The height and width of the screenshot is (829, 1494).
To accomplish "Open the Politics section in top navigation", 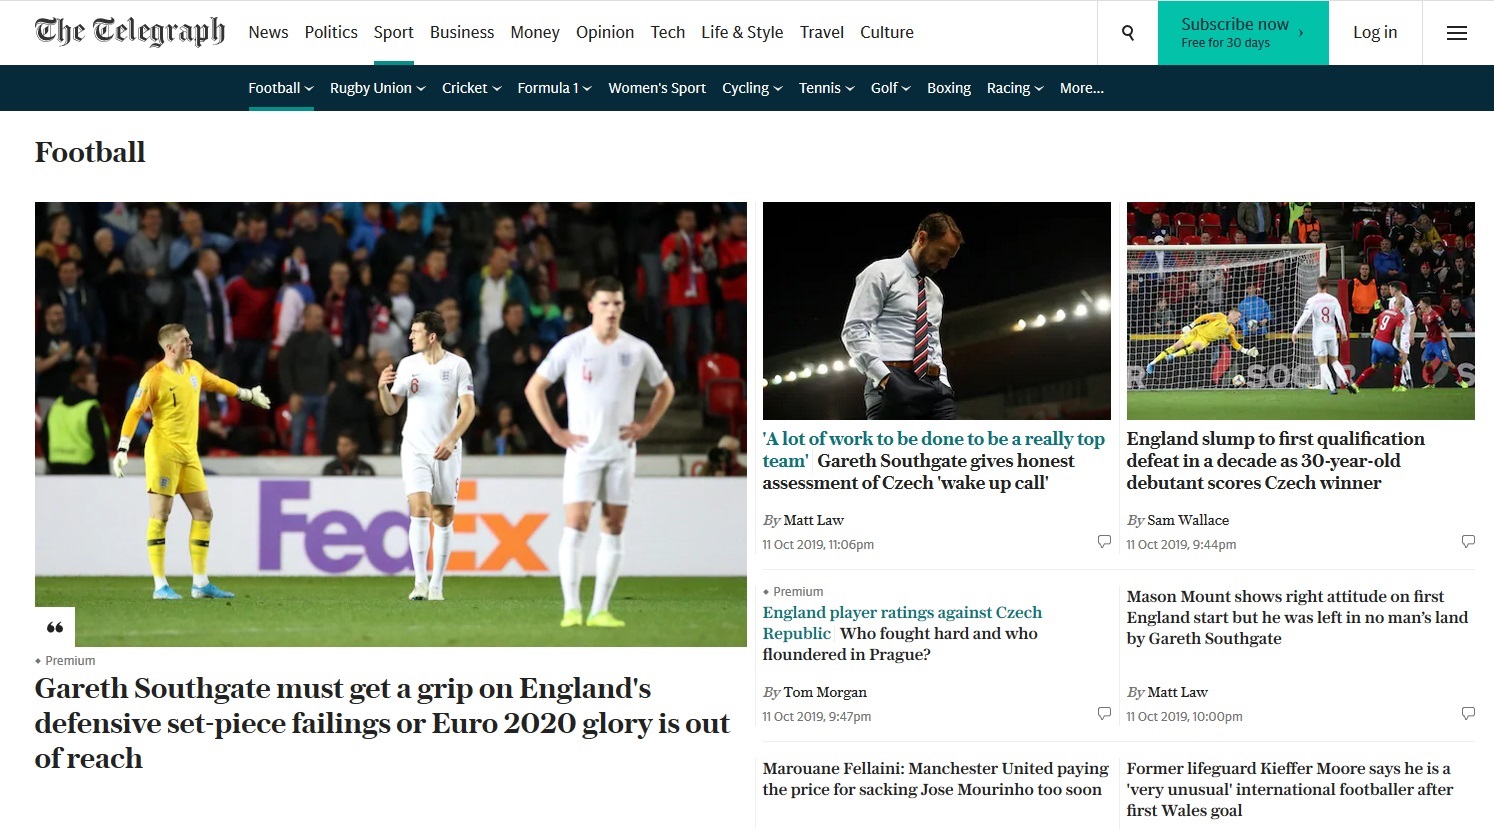I will coord(331,32).
